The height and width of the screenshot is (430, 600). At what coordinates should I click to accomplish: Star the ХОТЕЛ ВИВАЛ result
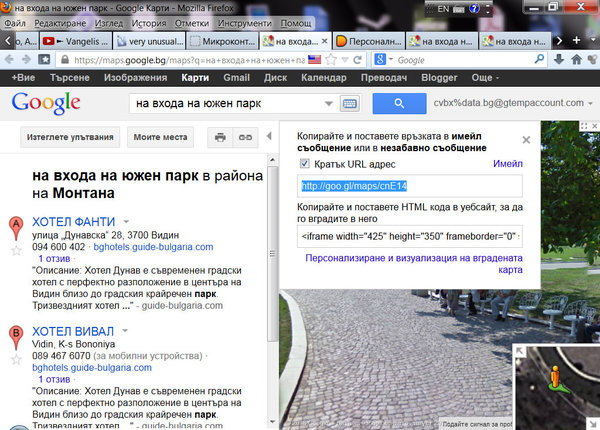click(x=16, y=360)
